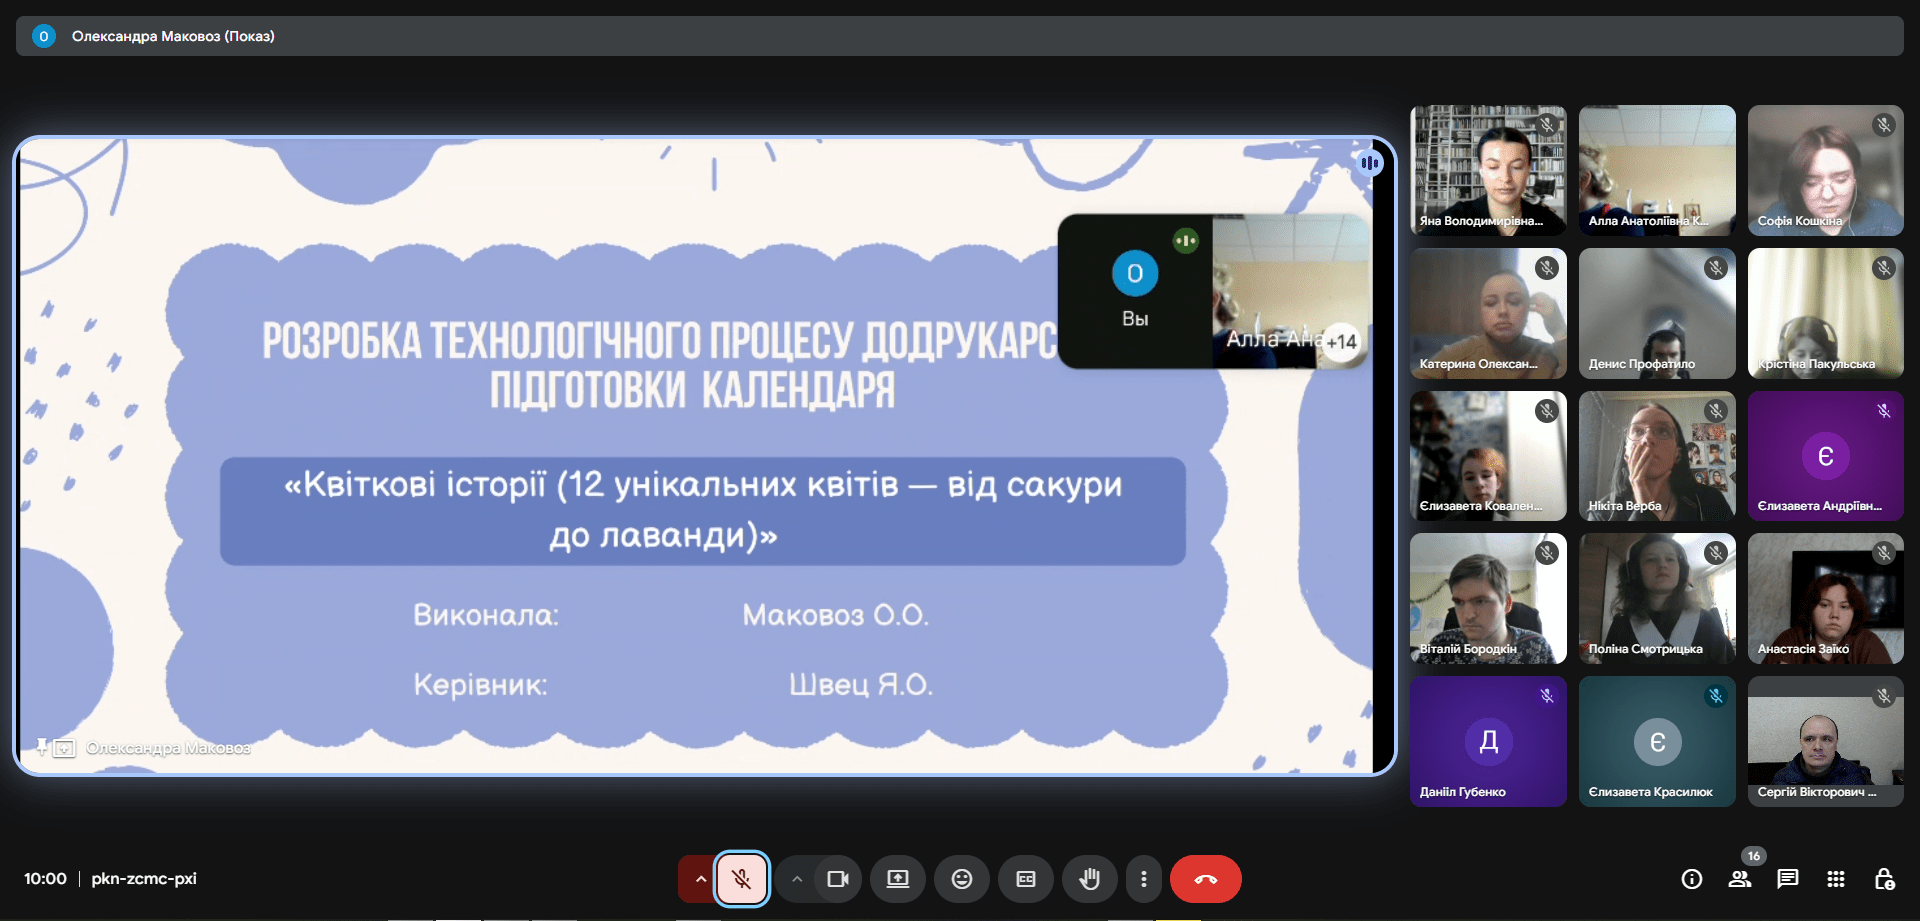Screen dimensions: 1920x921
Task: Open more options three-dot menu
Action: (1144, 879)
